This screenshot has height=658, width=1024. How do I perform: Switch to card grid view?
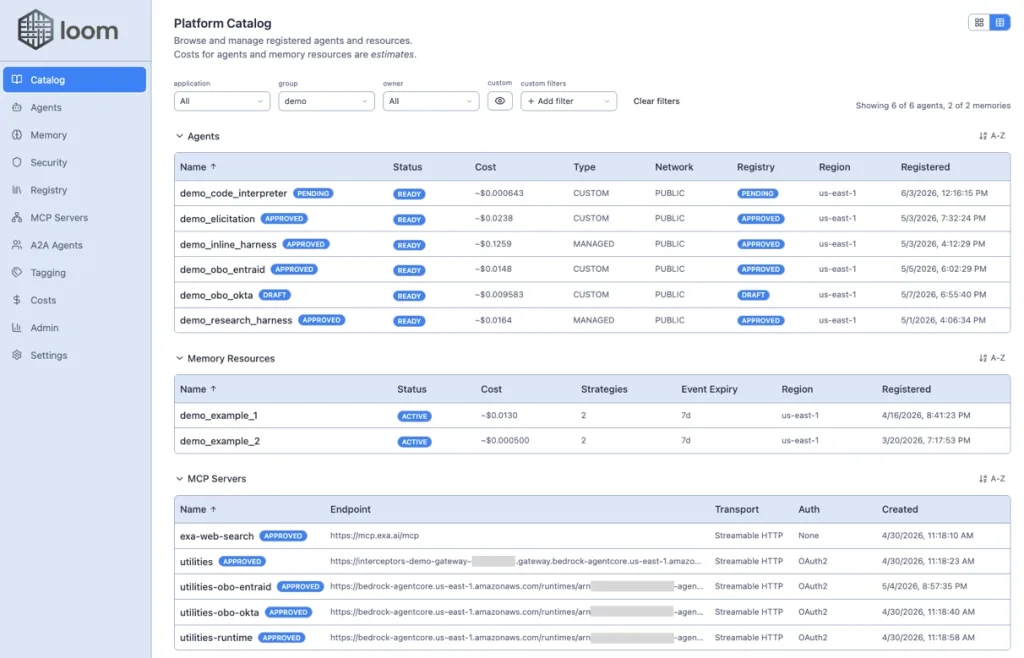click(979, 22)
